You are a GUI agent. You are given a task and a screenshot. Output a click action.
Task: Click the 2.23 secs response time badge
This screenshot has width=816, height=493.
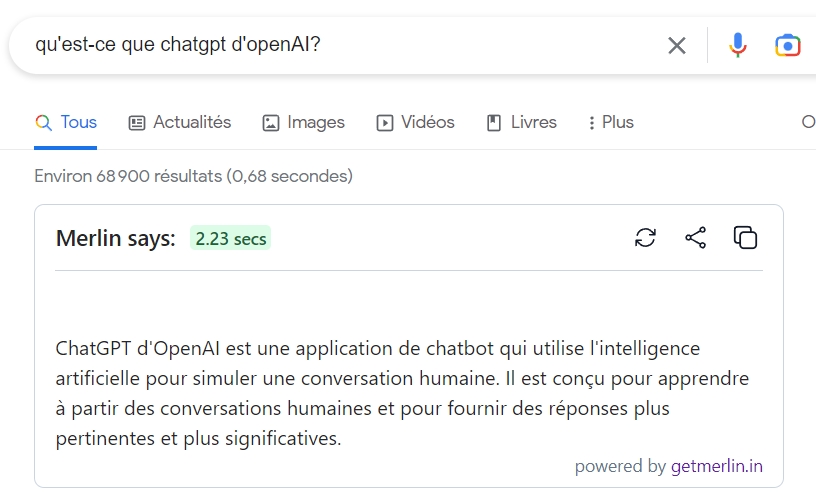pos(231,238)
